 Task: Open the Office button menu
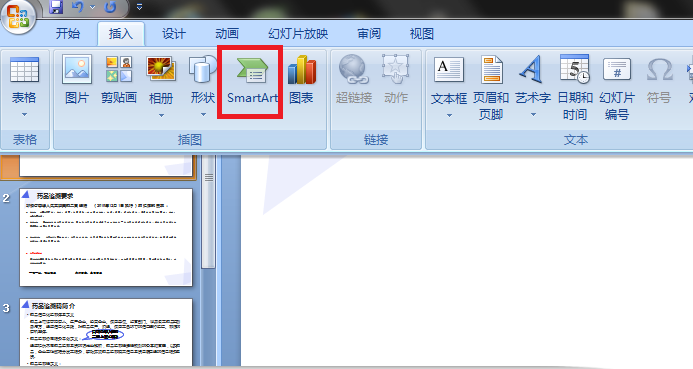click(18, 18)
